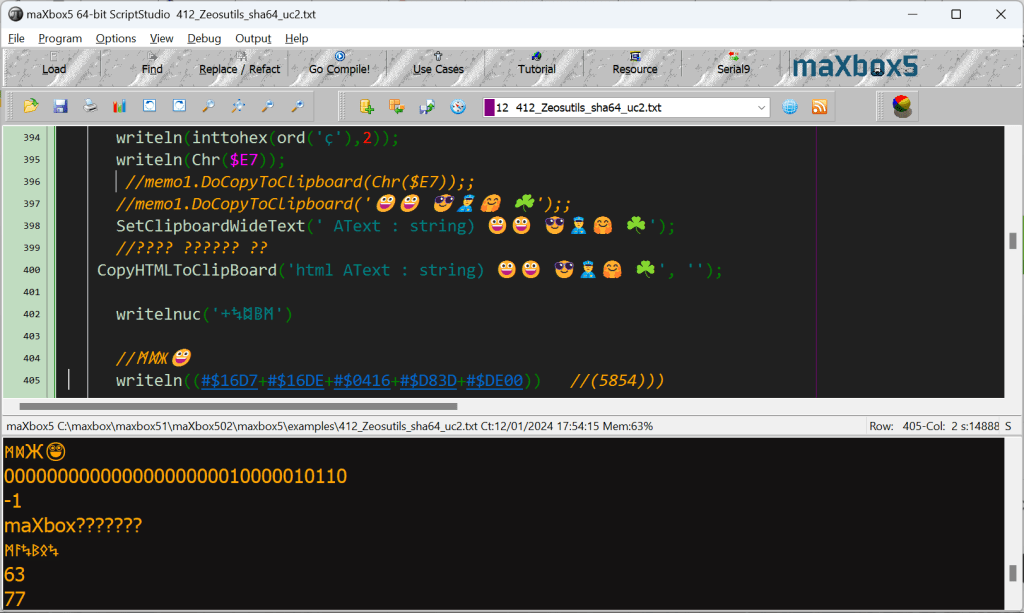Screen dimensions: 1024x613
Task: Click the open folder icon in toolbar
Action: tap(31, 107)
